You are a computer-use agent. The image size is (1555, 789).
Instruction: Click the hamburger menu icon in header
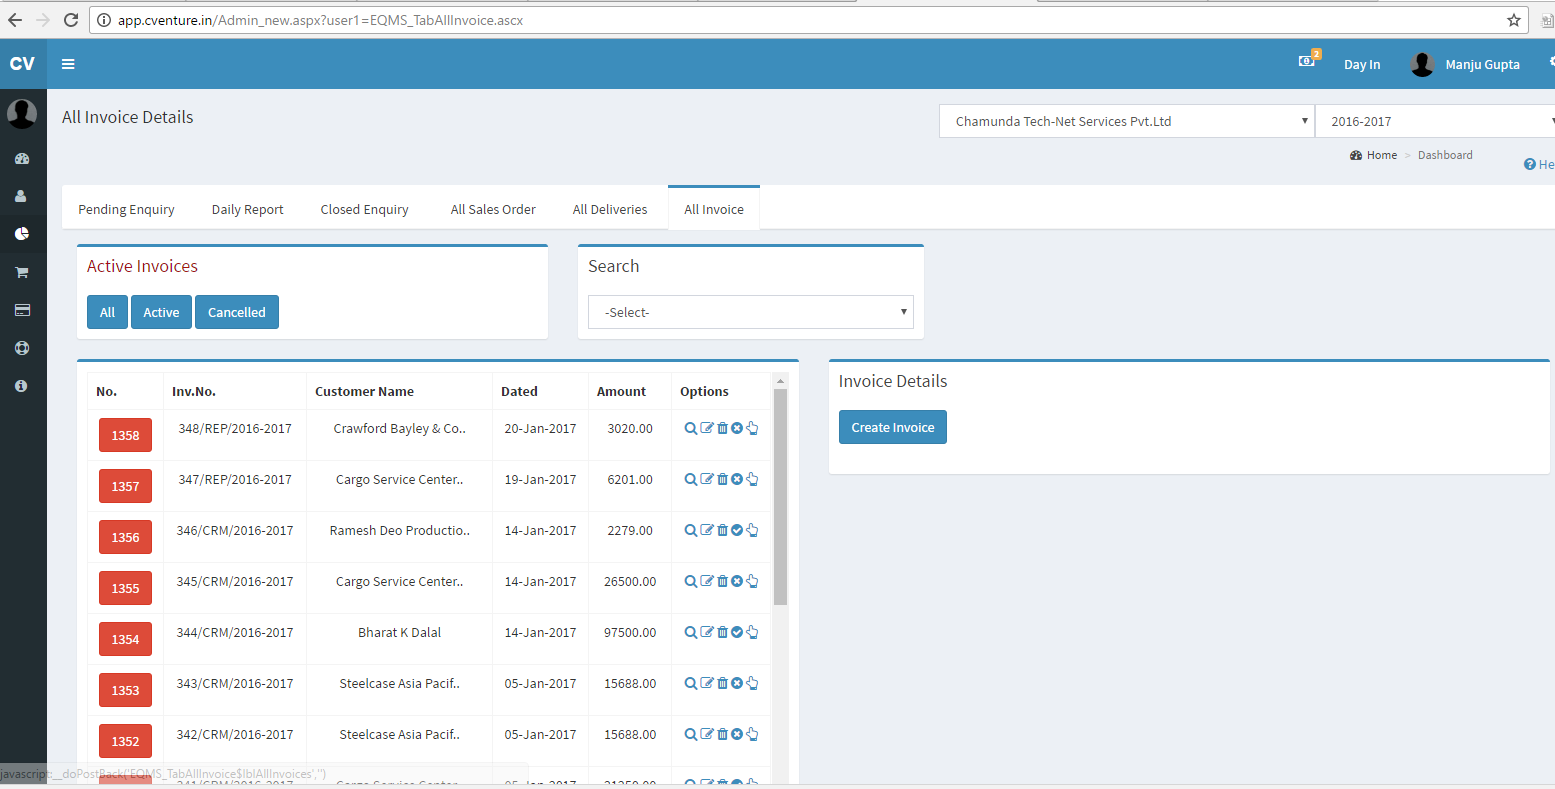68,64
